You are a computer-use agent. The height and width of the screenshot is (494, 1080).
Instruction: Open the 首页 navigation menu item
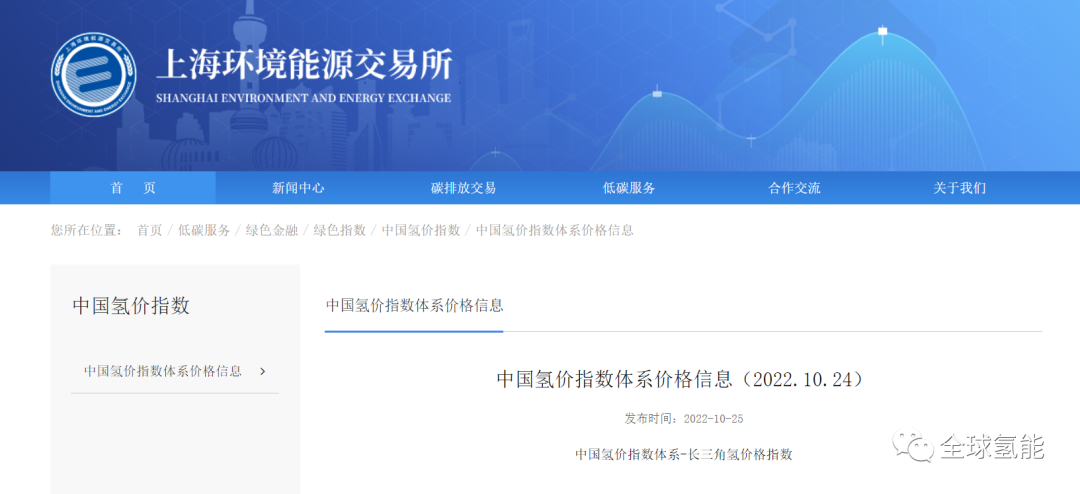(133, 188)
